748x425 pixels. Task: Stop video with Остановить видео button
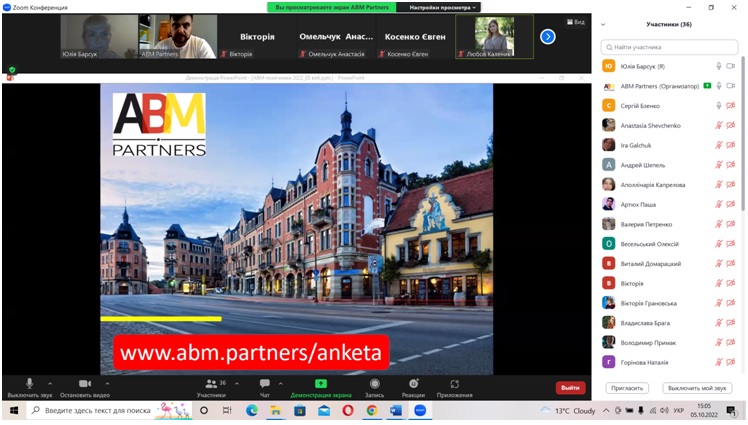click(x=85, y=388)
